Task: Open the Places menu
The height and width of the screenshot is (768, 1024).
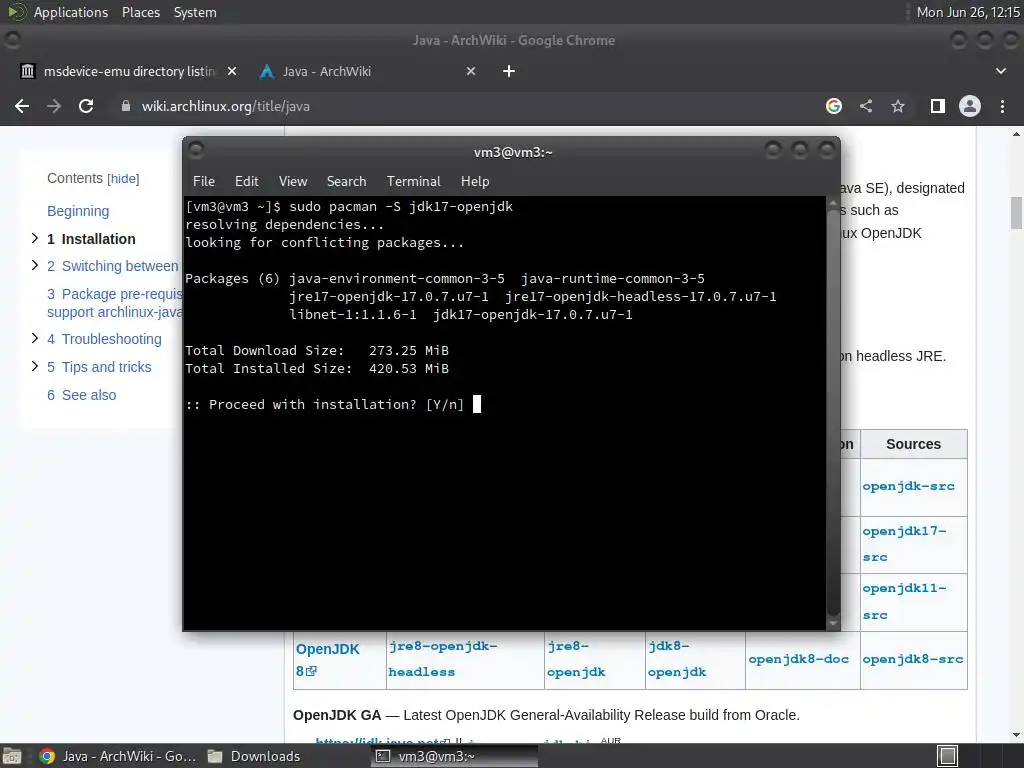Action: point(140,12)
